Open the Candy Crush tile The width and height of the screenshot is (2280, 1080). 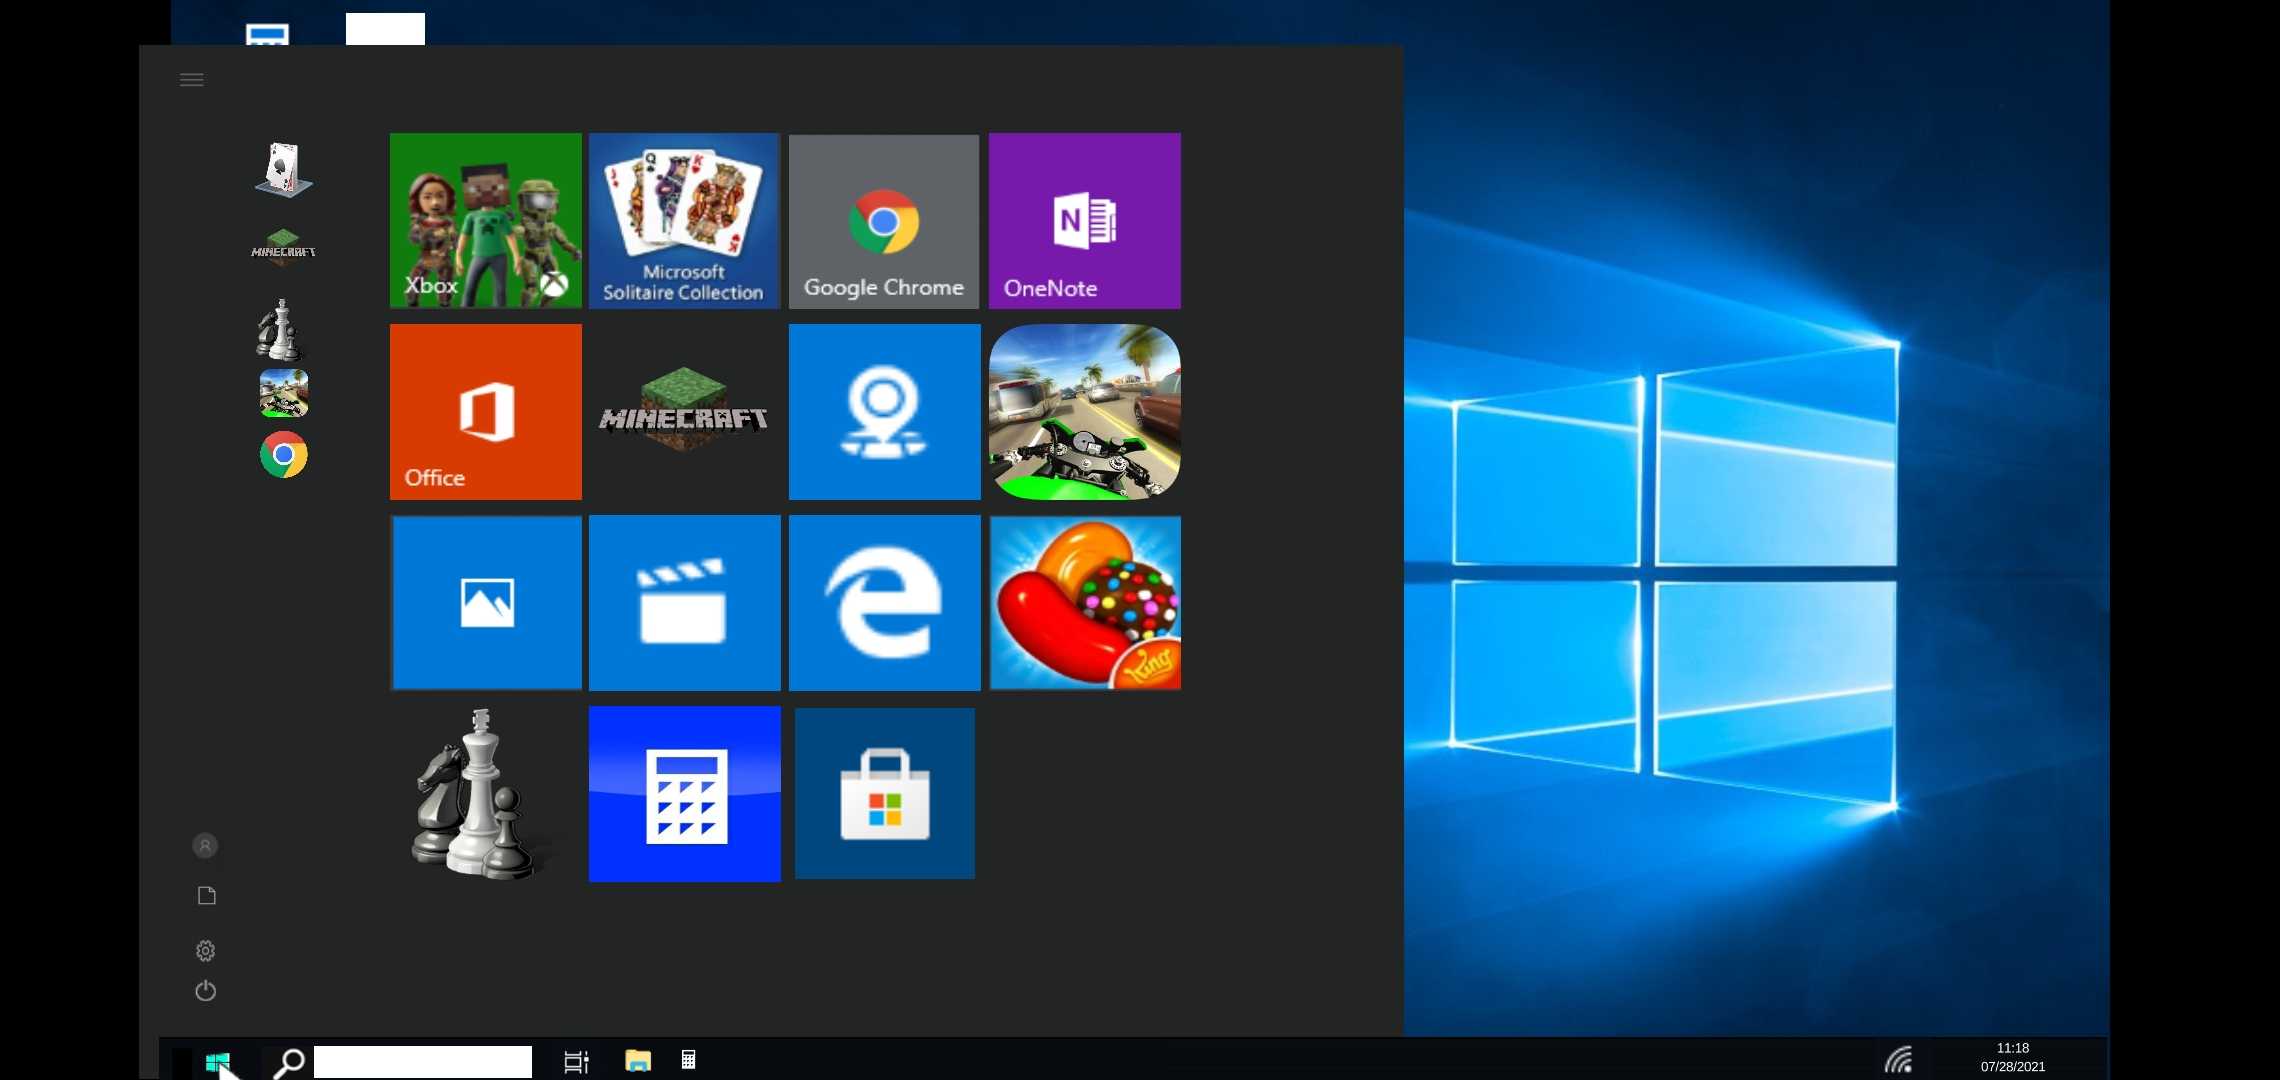click(x=1084, y=602)
